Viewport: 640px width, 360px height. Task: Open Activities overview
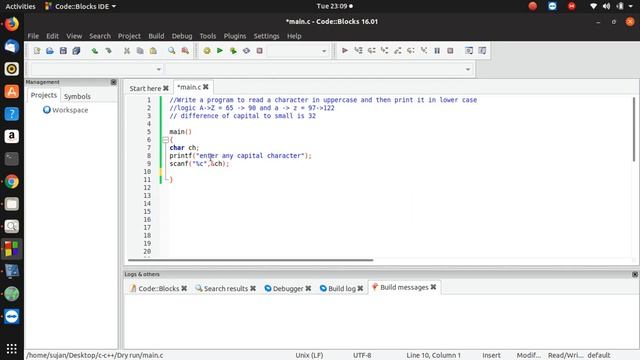pyautogui.click(x=20, y=6)
